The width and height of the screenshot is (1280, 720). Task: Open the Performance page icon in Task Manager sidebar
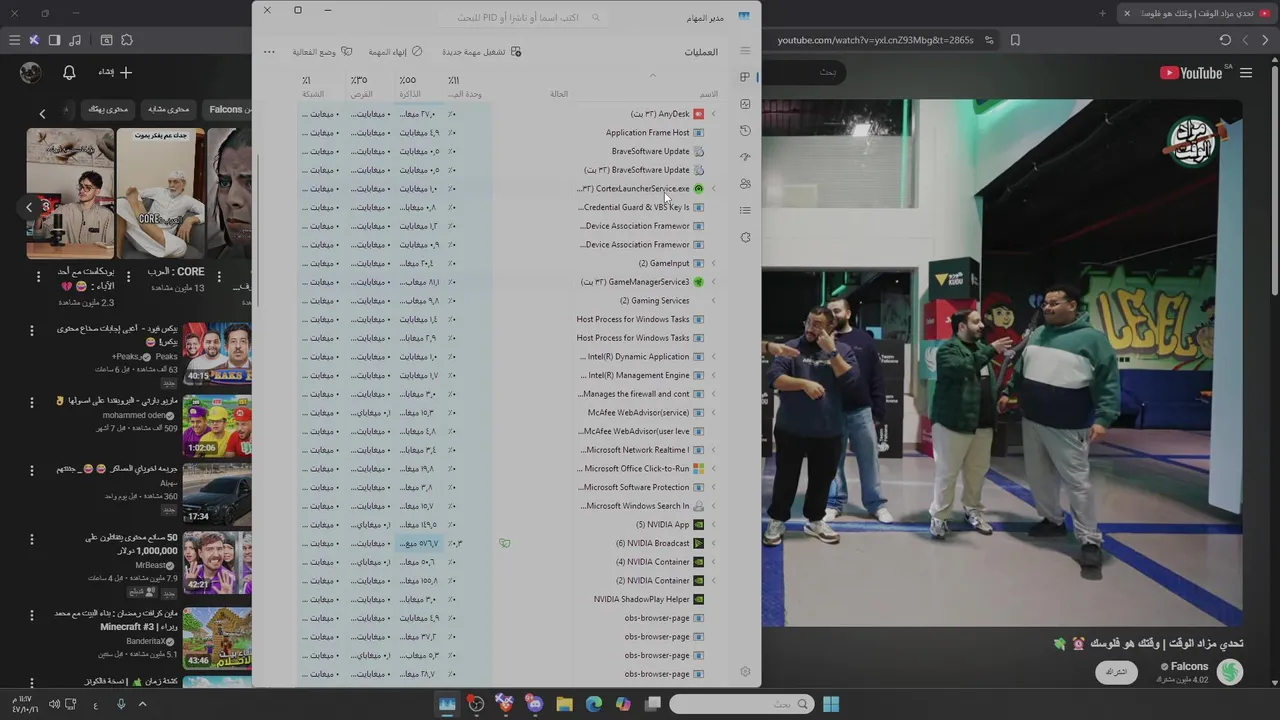tap(745, 104)
